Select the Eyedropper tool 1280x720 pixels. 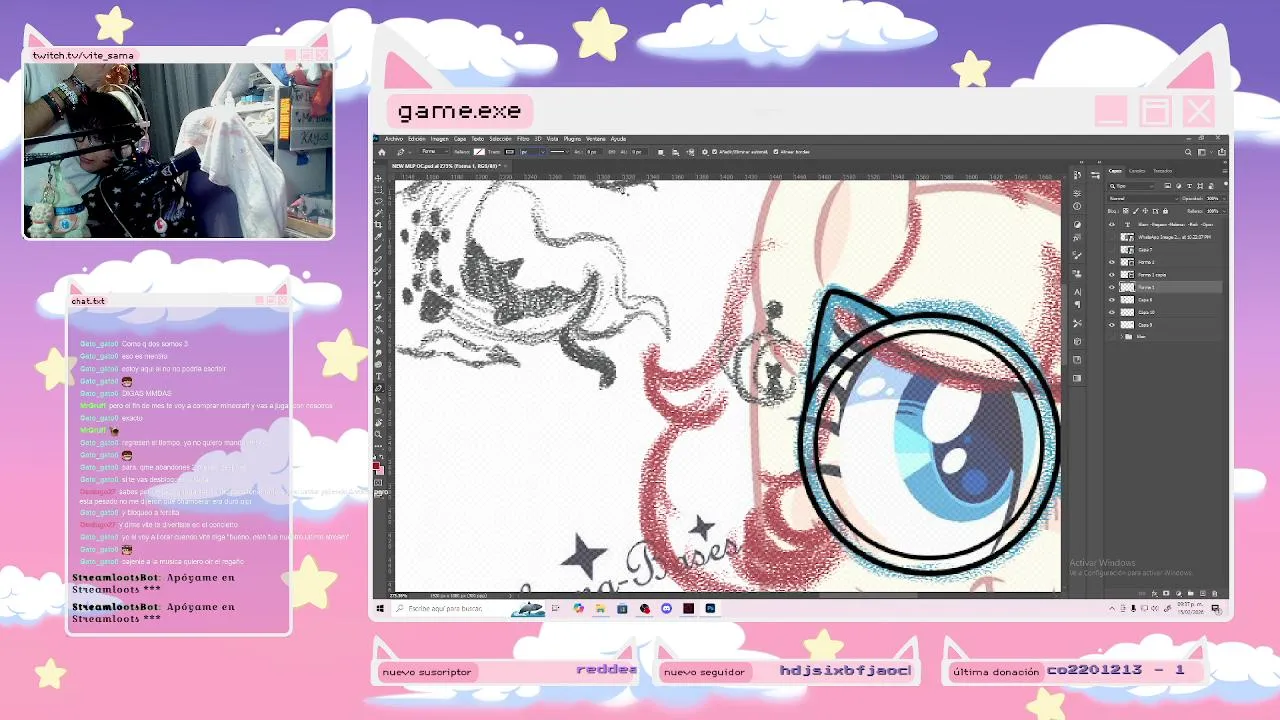(x=378, y=236)
